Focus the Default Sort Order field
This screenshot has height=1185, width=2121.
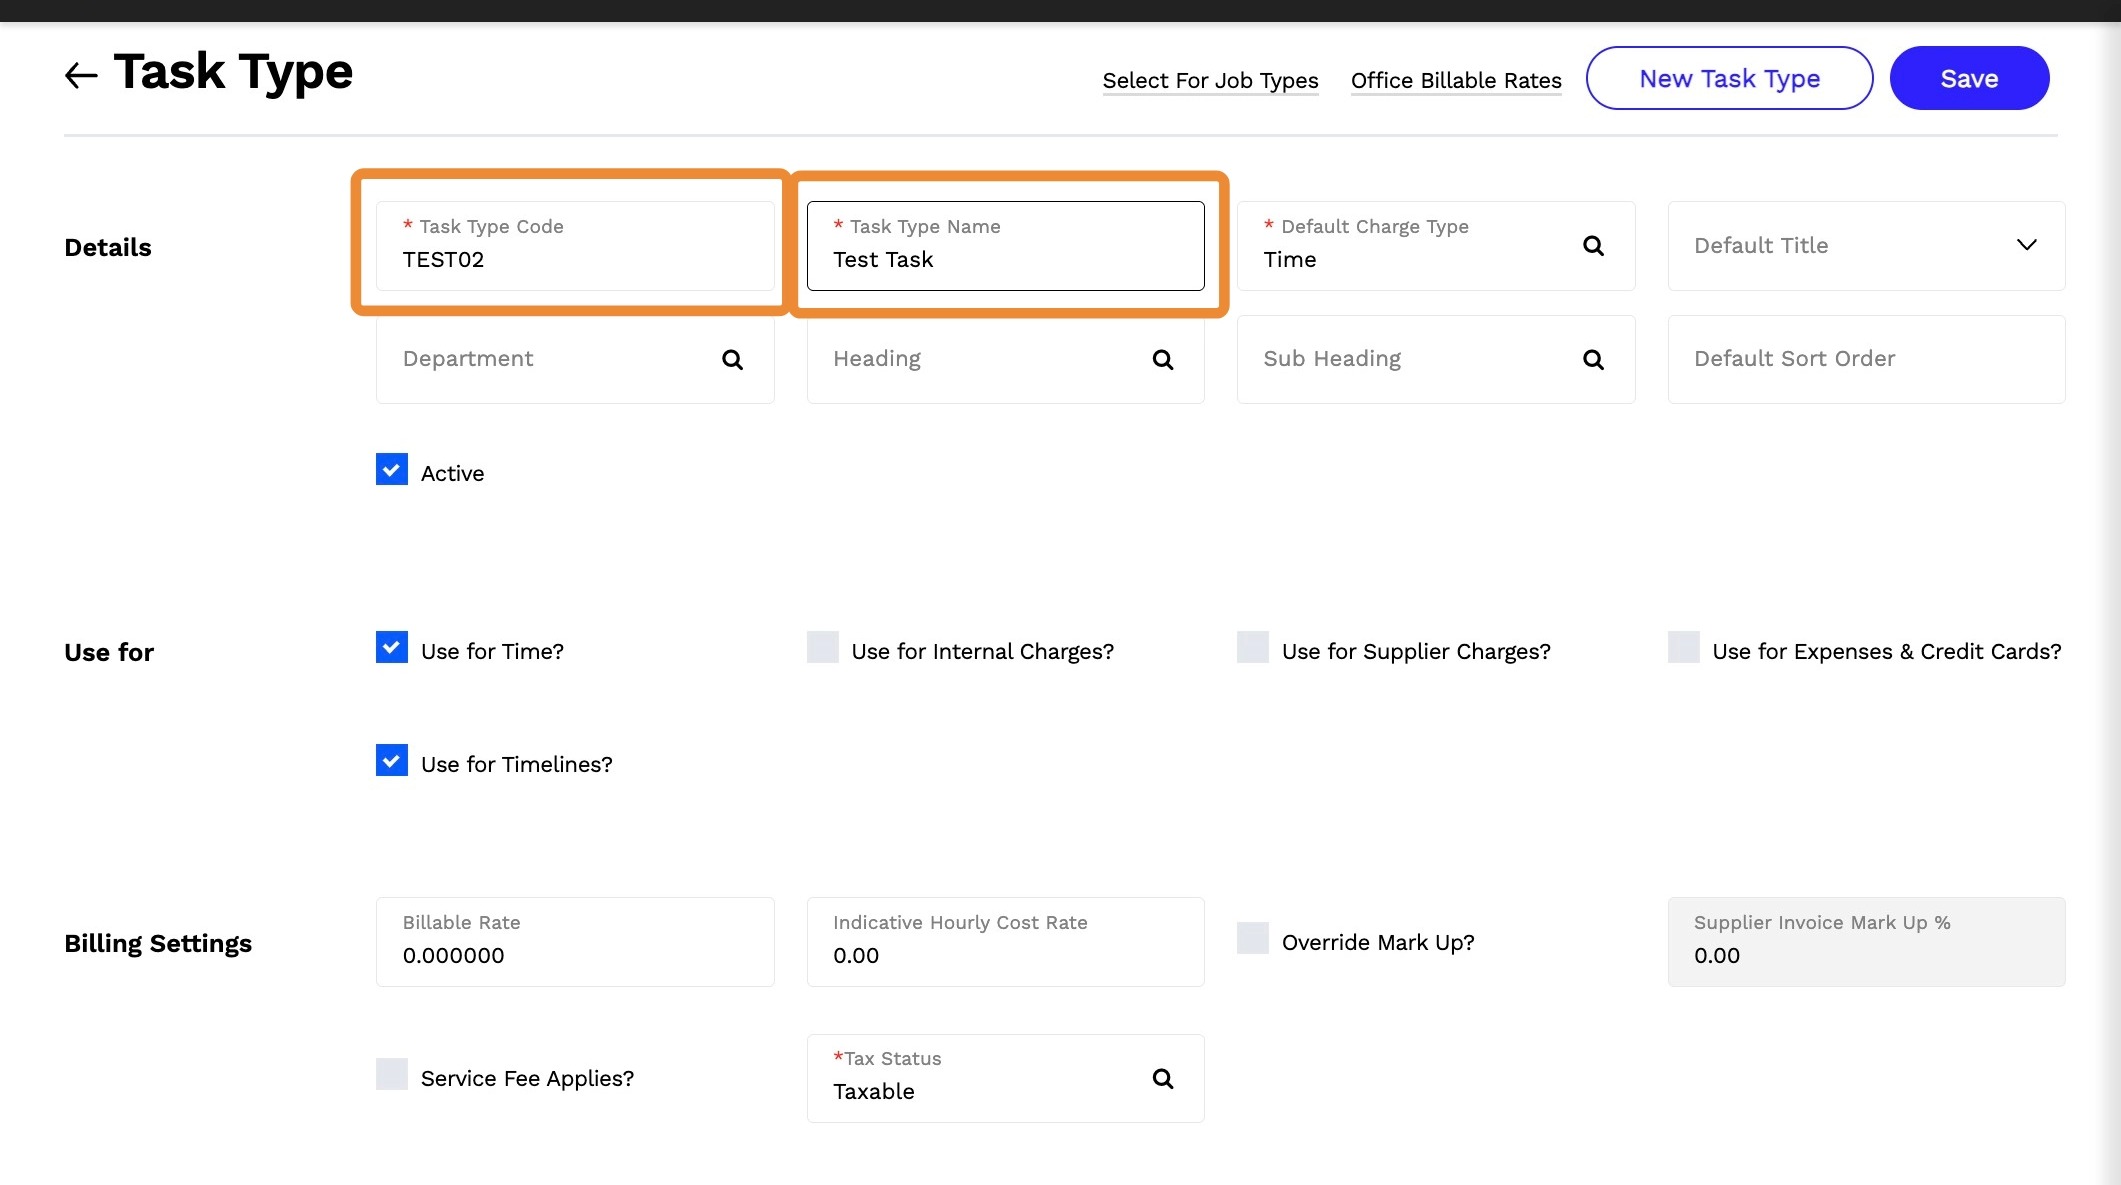coord(1866,359)
